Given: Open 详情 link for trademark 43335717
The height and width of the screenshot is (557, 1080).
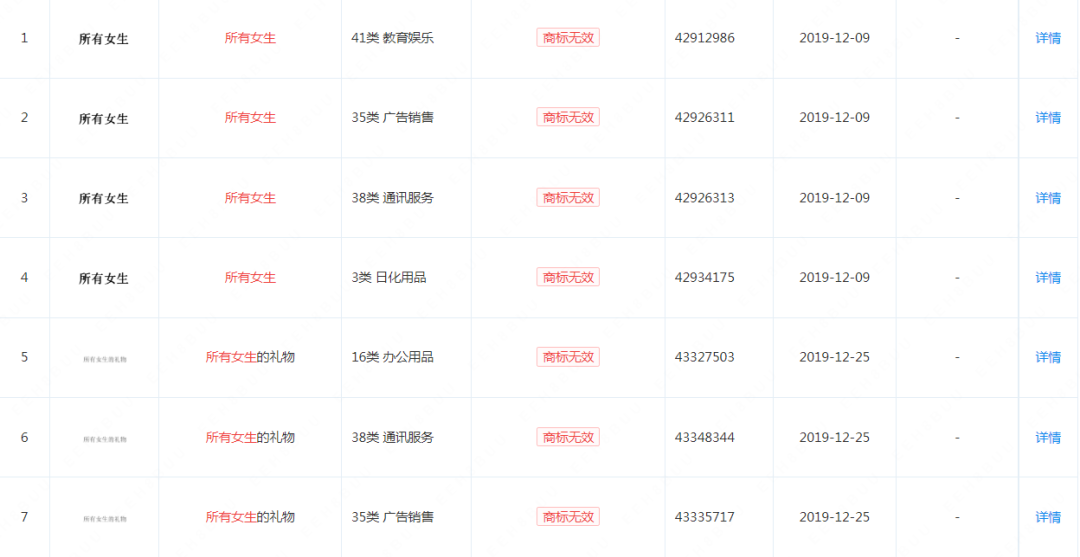Looking at the screenshot, I should click(1048, 517).
